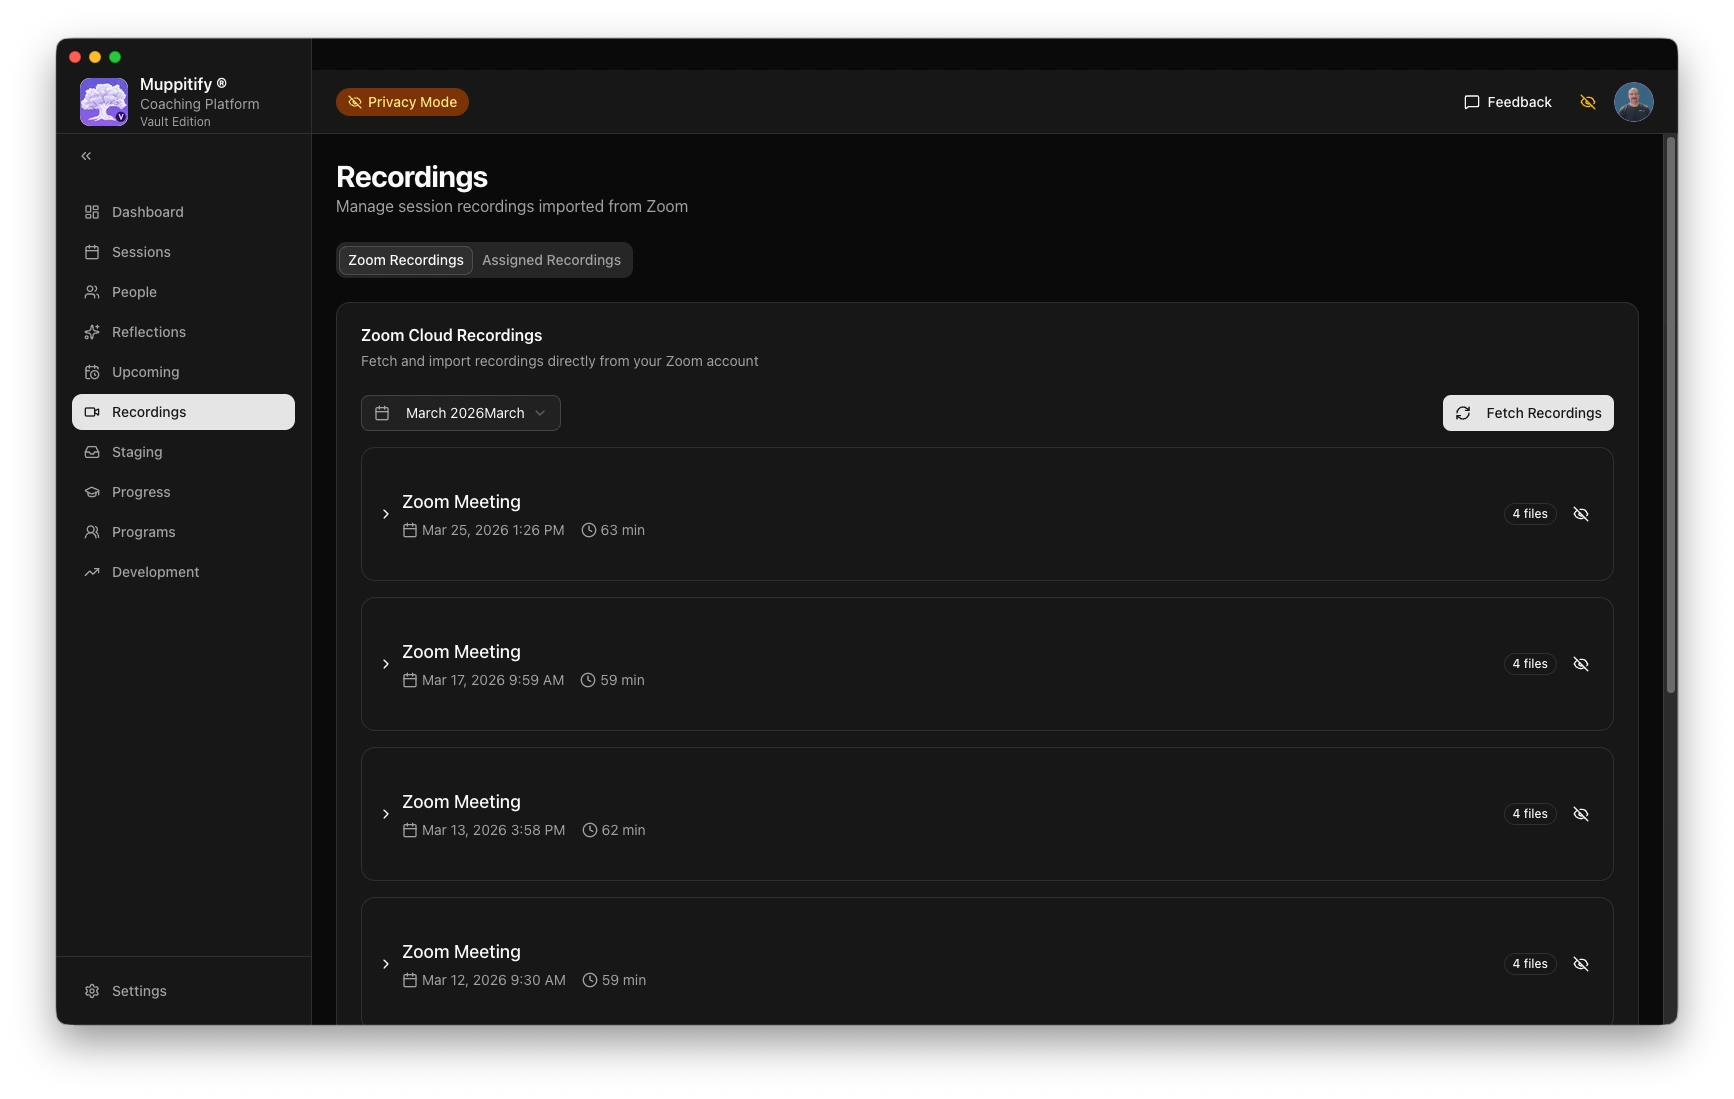1734x1099 pixels.
Task: Open the March 2026 month dropdown
Action: coord(460,413)
